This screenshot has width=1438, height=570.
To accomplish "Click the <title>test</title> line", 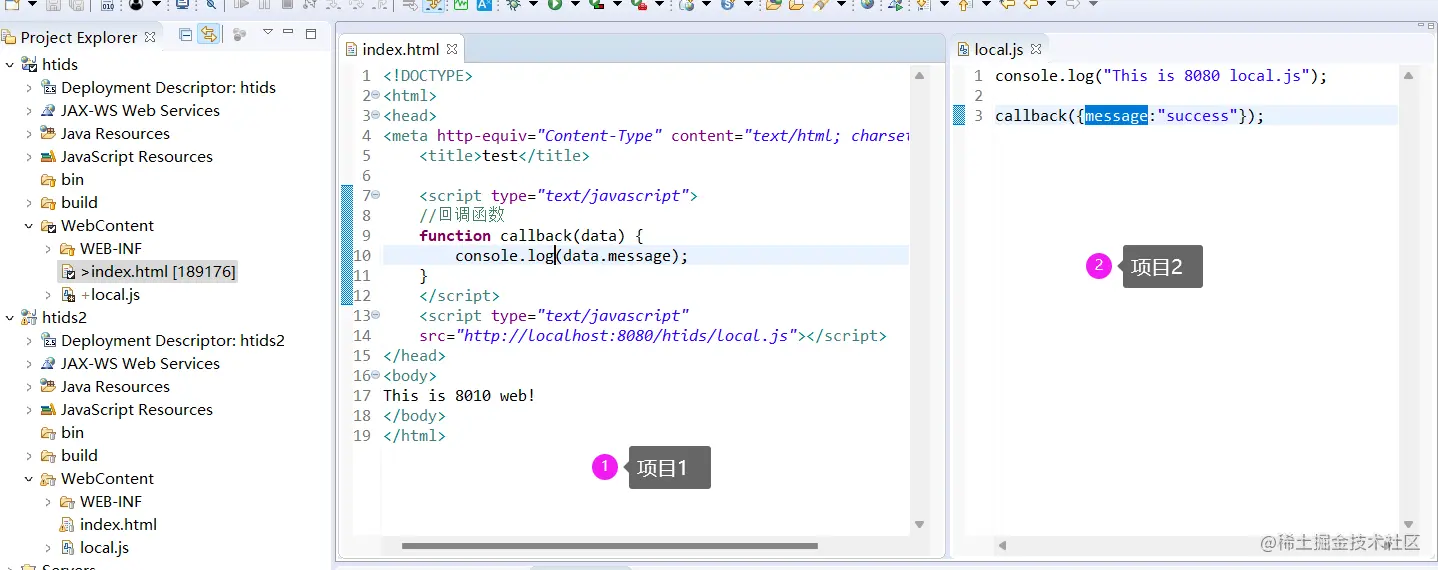I will pyautogui.click(x=504, y=156).
